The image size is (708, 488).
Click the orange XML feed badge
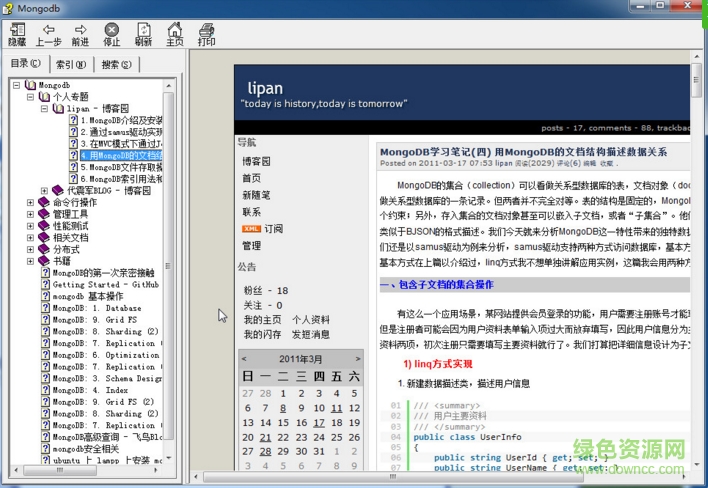(x=251, y=228)
